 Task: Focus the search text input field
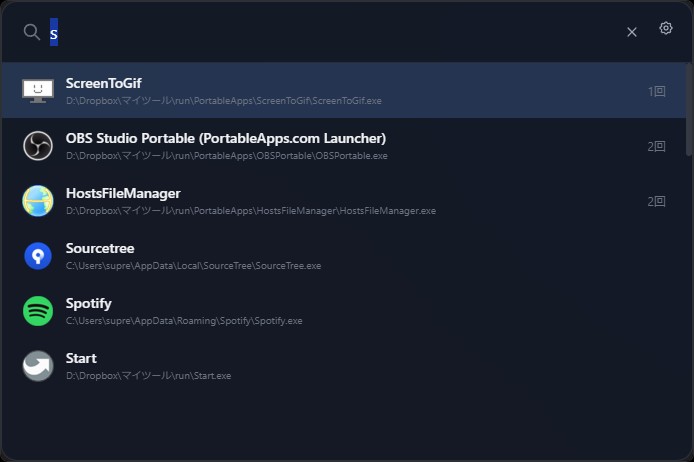point(330,32)
